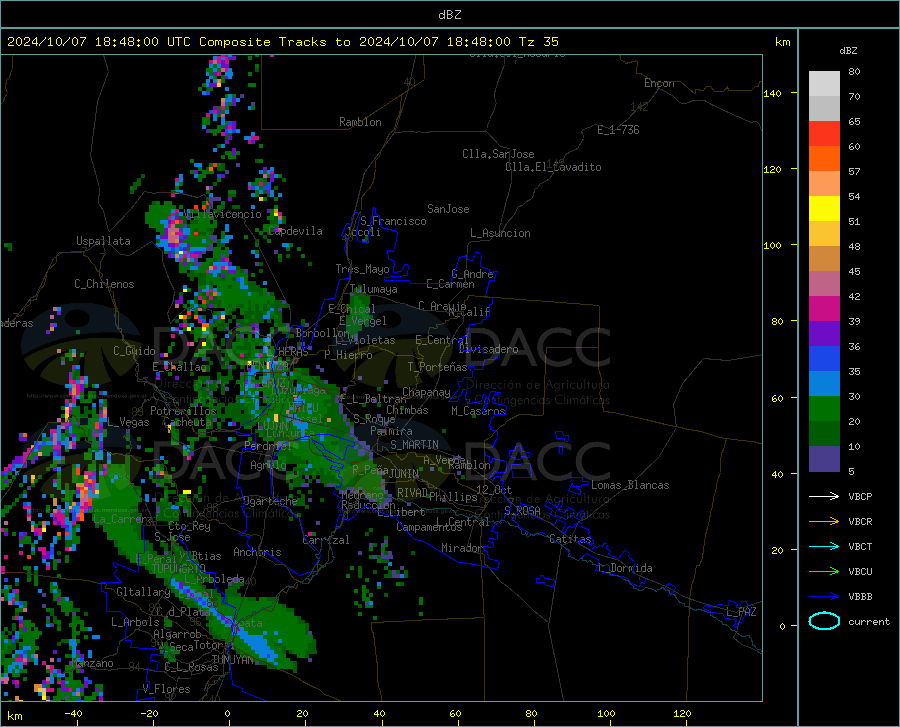
Task: Click the La_Carrera map label
Action: 122,519
